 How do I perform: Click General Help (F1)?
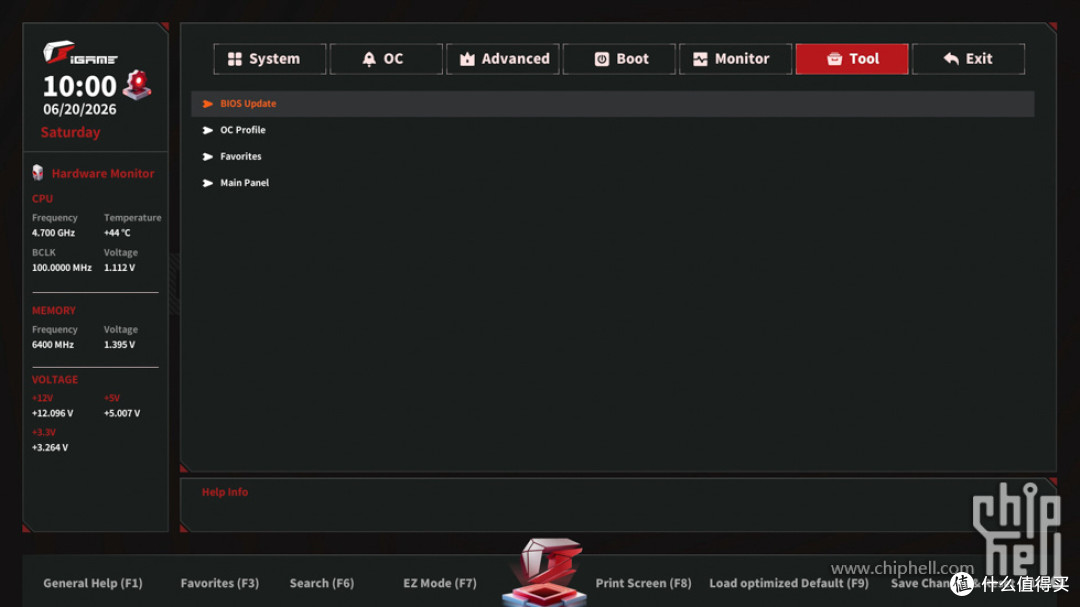click(x=93, y=583)
